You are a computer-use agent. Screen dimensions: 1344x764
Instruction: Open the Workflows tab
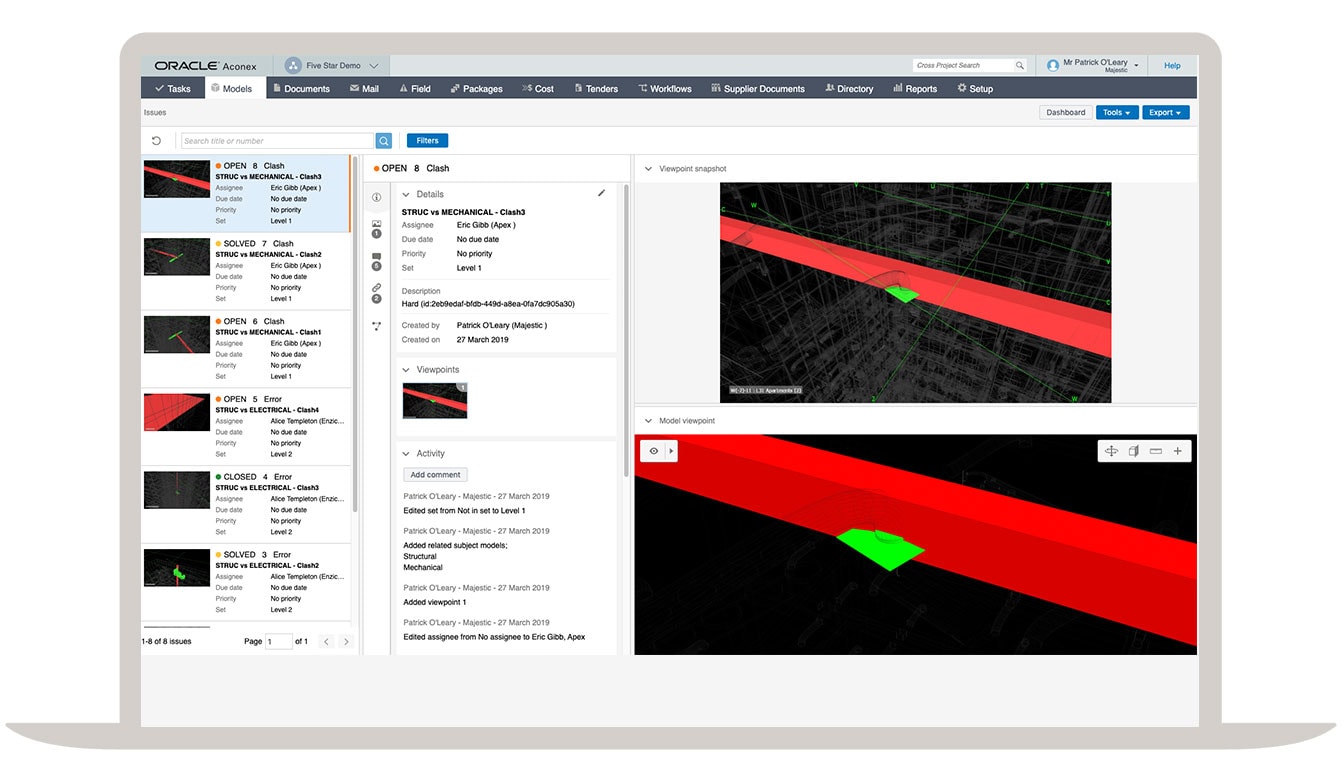pyautogui.click(x=665, y=89)
